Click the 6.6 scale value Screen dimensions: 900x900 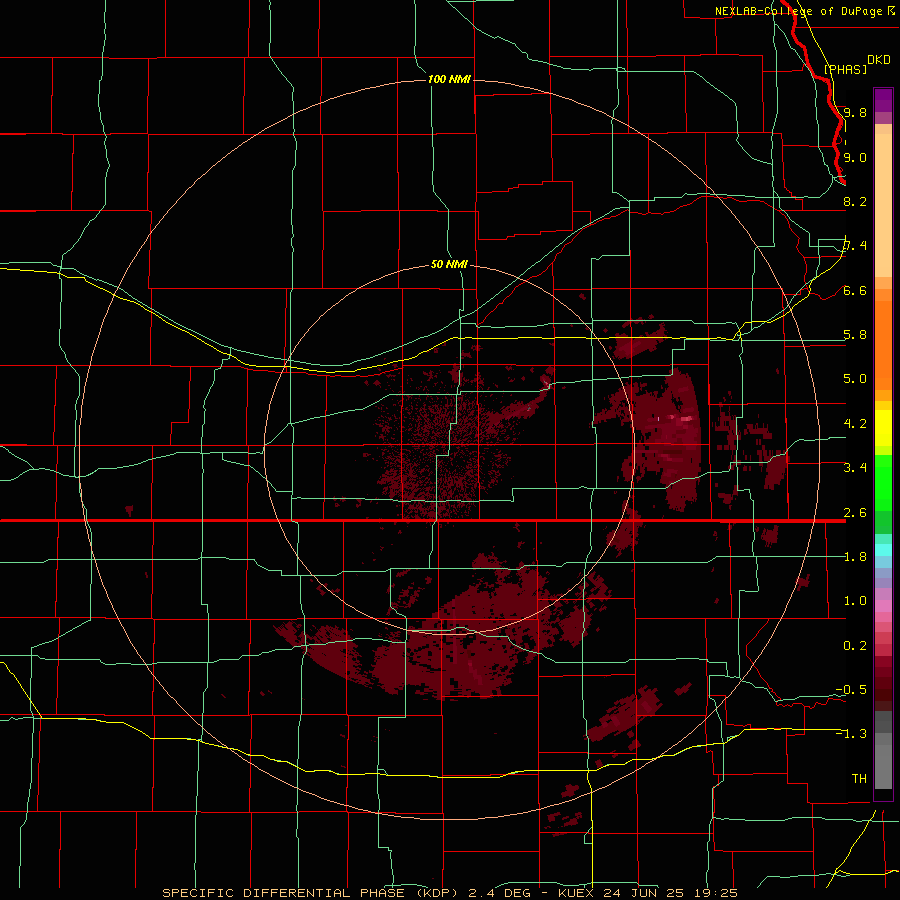[855, 290]
